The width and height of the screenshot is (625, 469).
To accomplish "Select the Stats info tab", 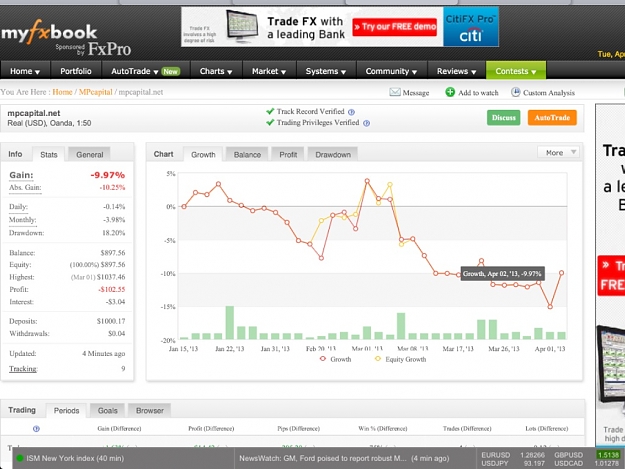I will point(49,154).
